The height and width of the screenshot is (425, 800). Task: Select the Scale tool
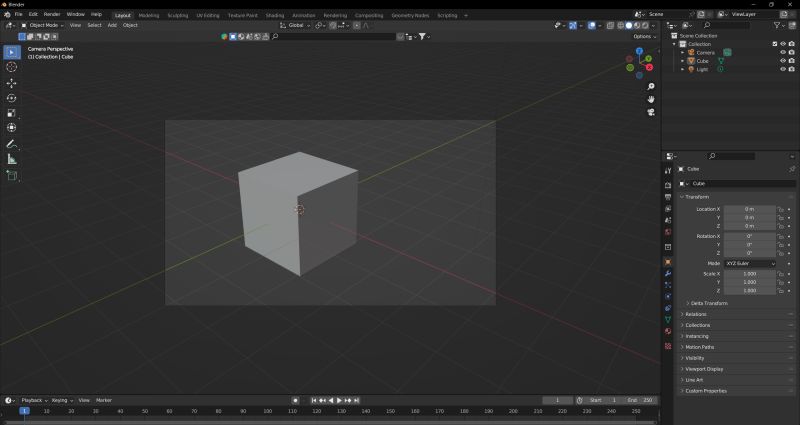pyautogui.click(x=12, y=113)
